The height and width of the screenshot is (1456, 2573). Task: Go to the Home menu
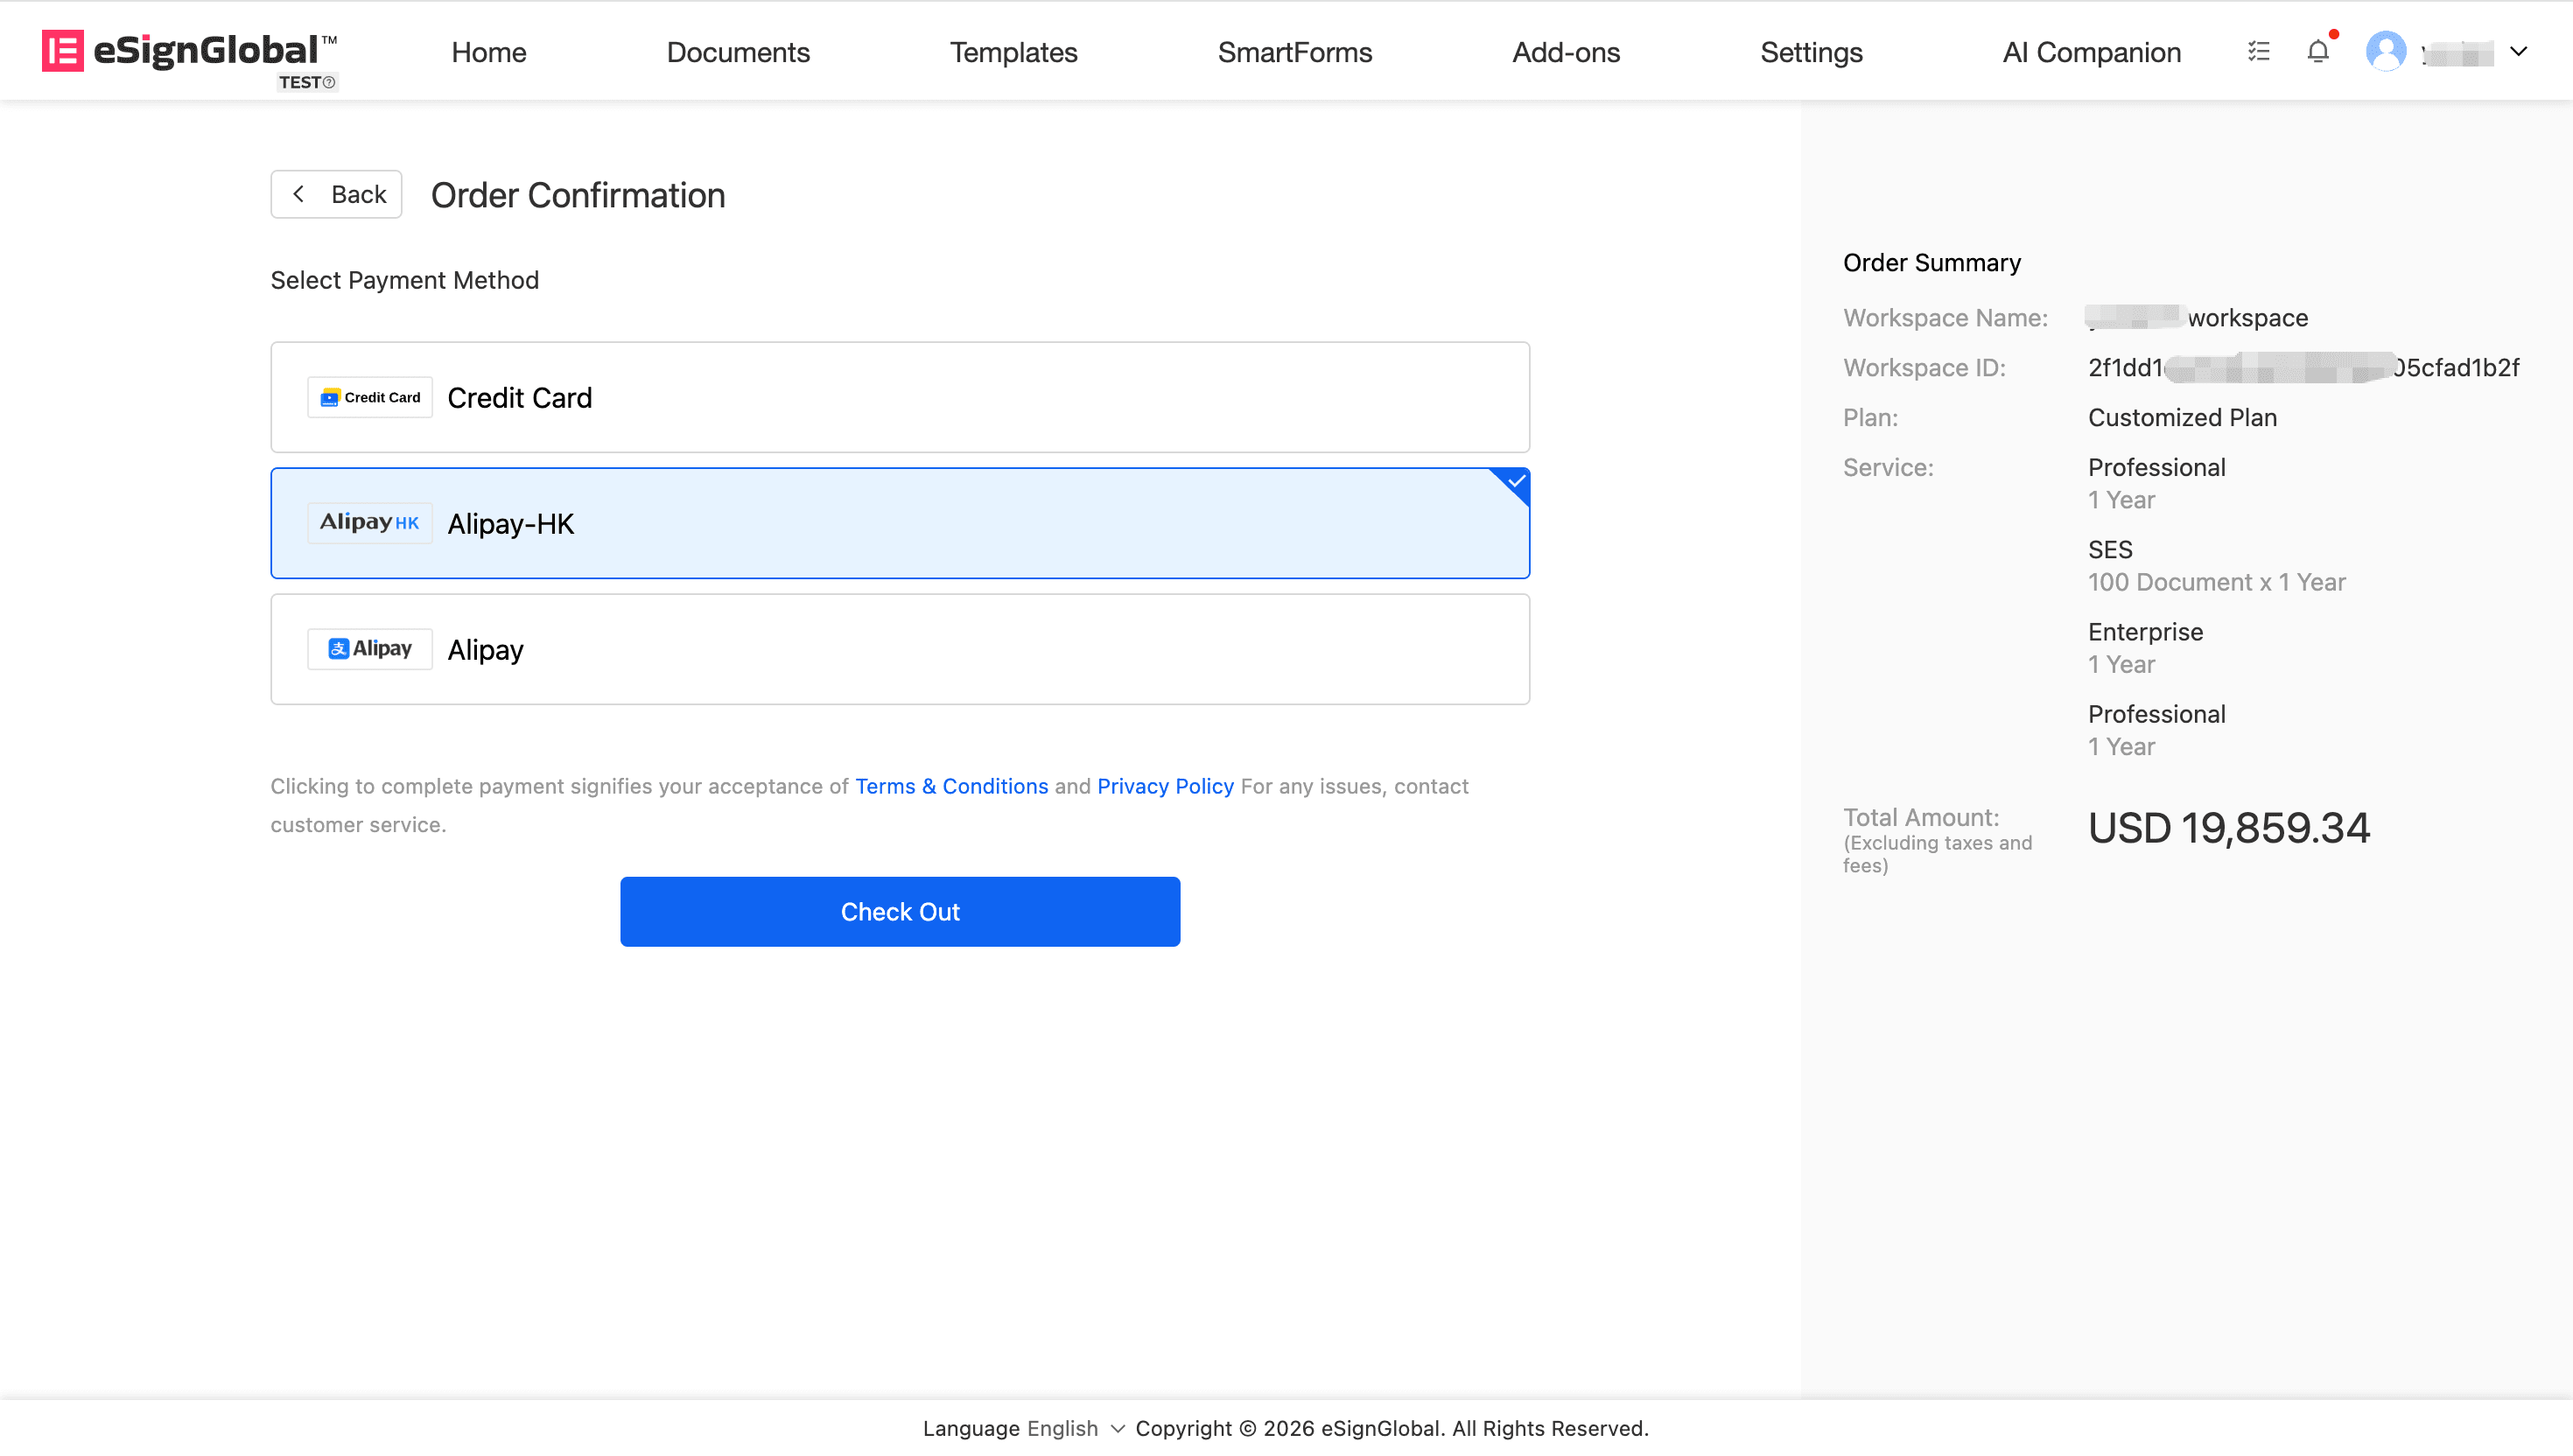(x=489, y=52)
